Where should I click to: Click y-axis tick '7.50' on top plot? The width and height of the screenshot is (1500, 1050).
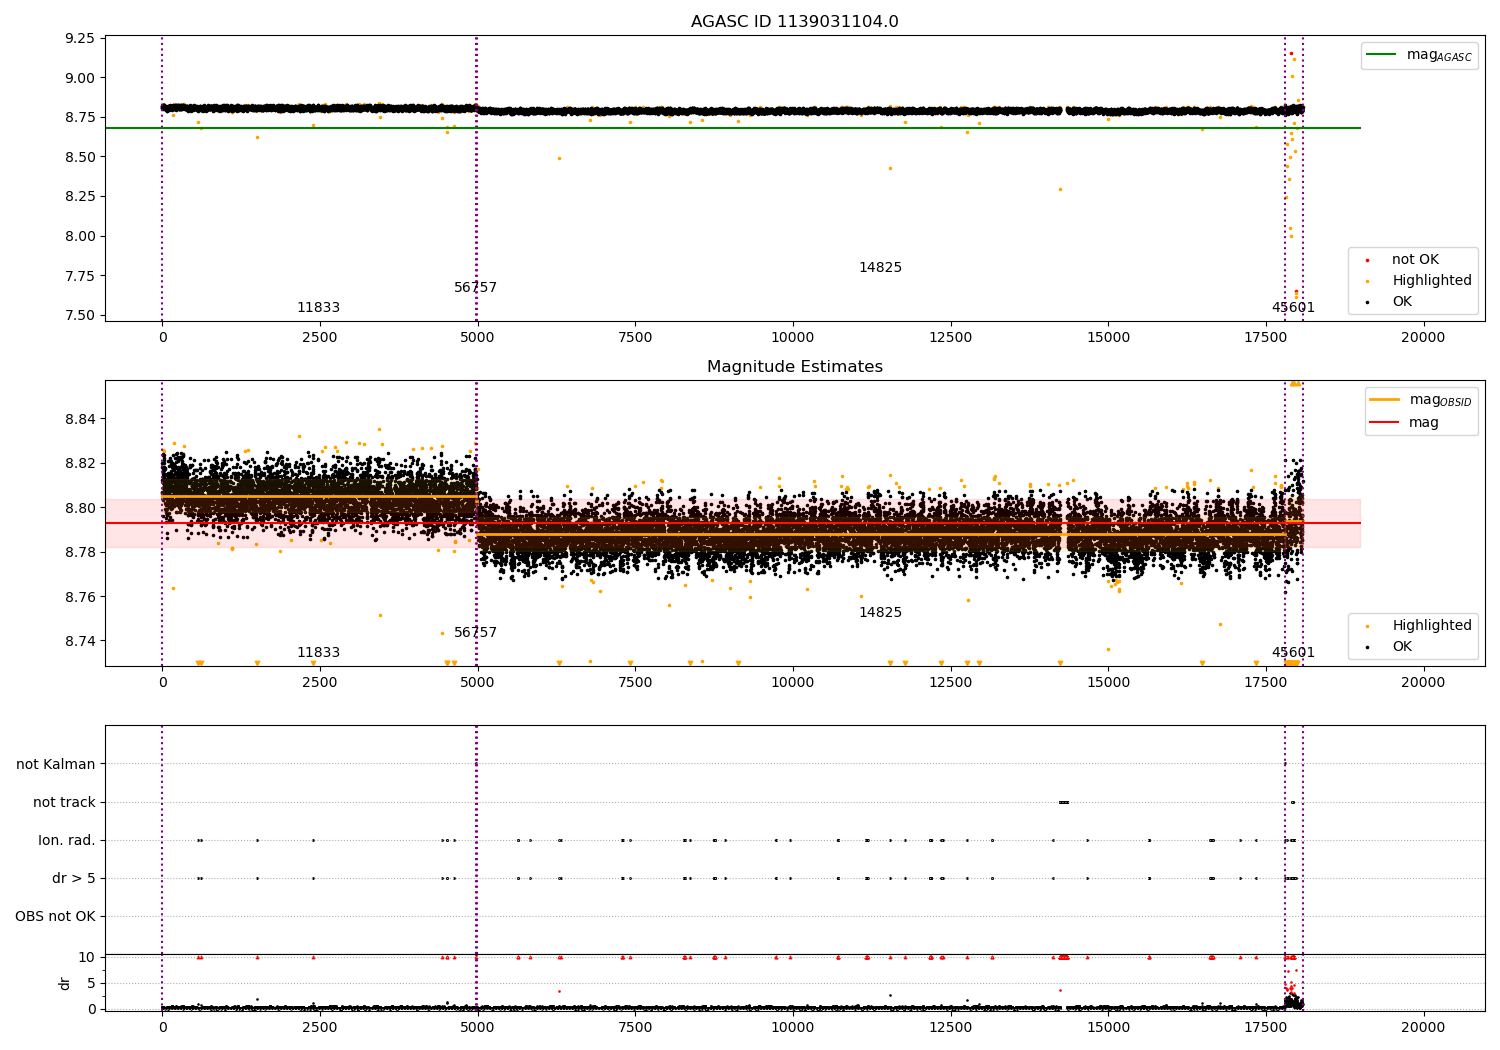coord(78,316)
